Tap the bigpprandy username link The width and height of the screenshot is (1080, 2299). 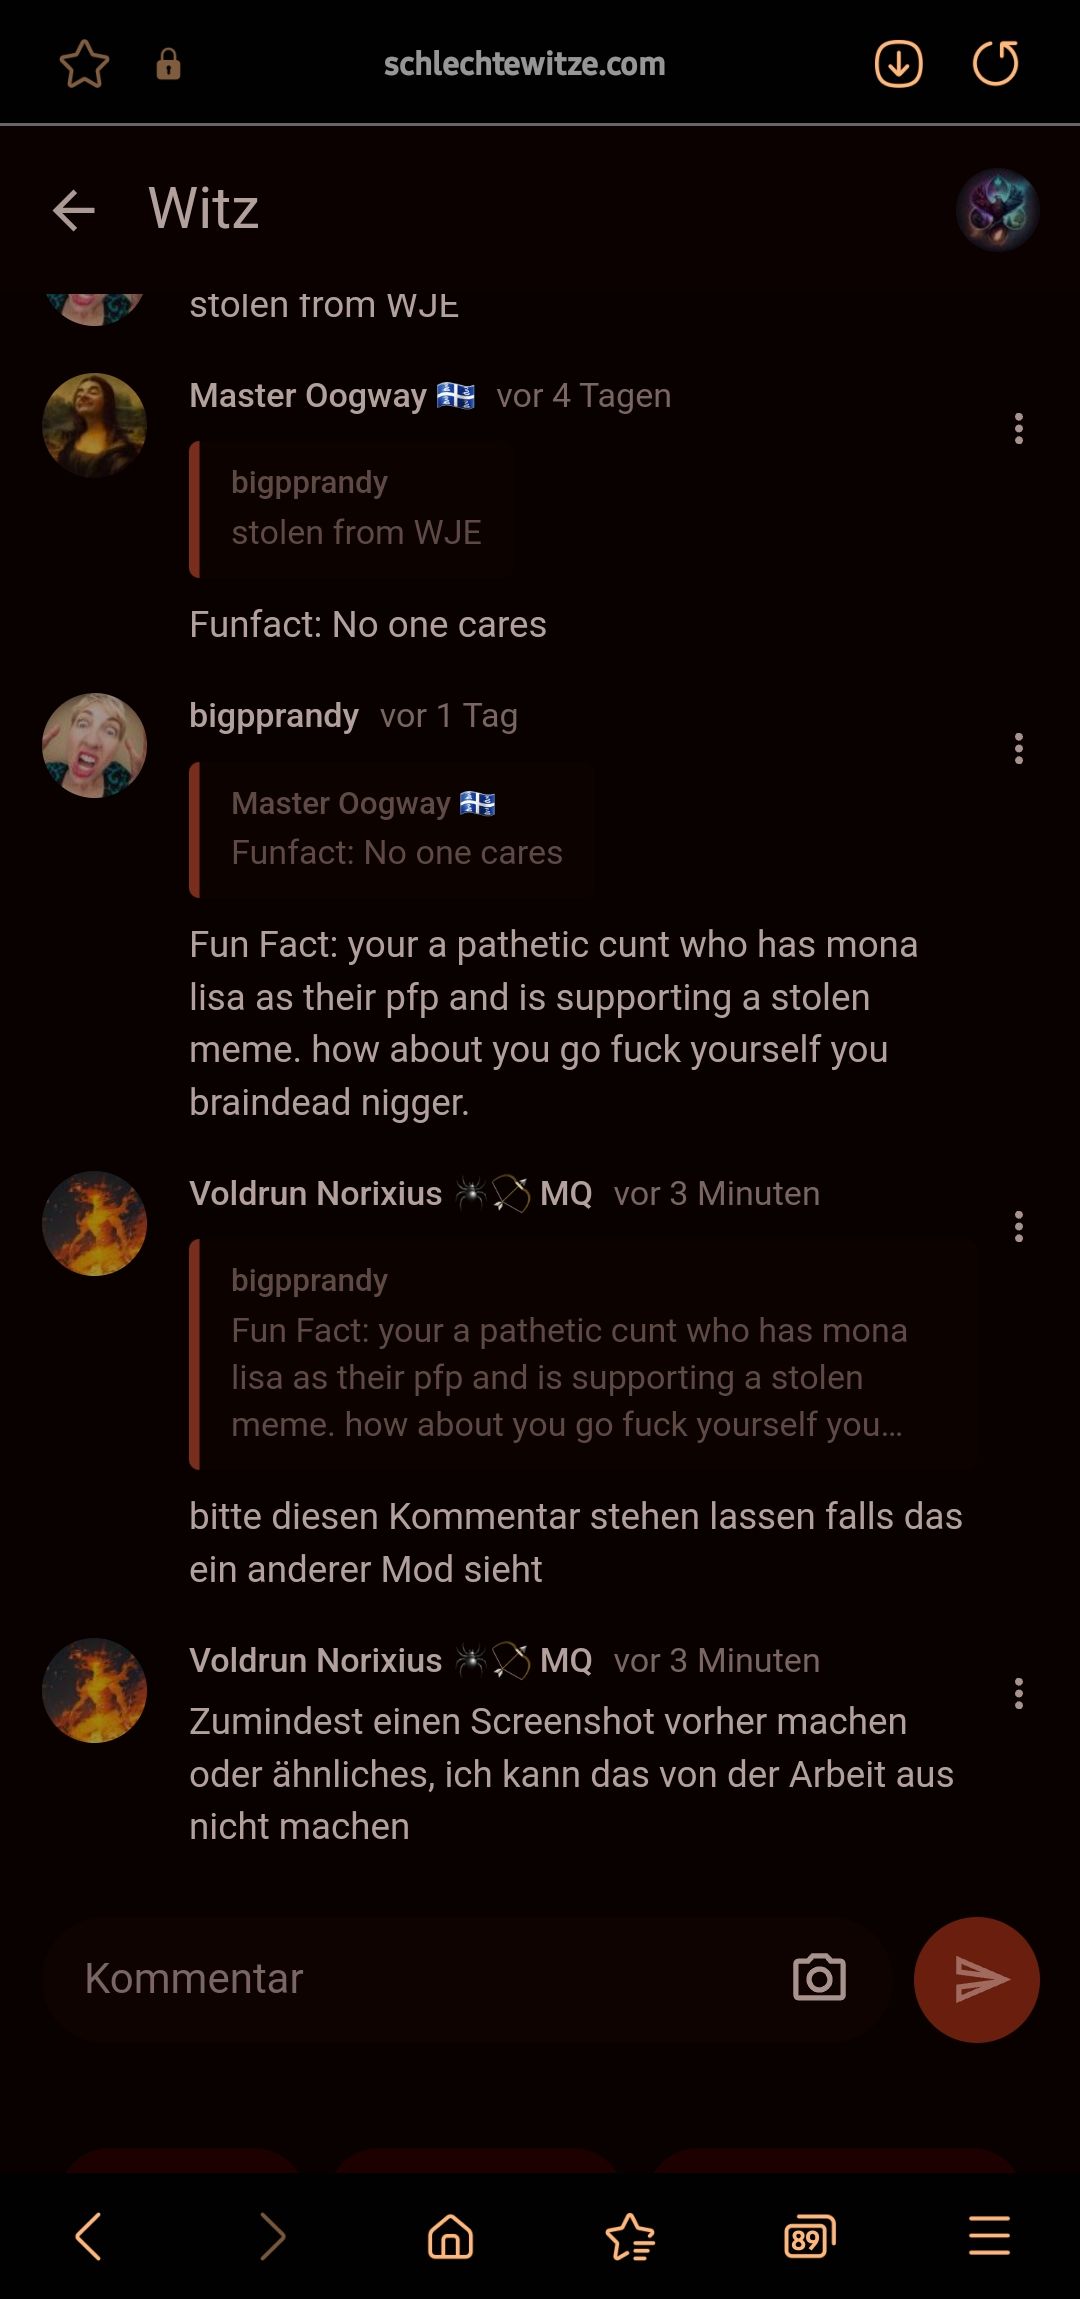pos(274,716)
